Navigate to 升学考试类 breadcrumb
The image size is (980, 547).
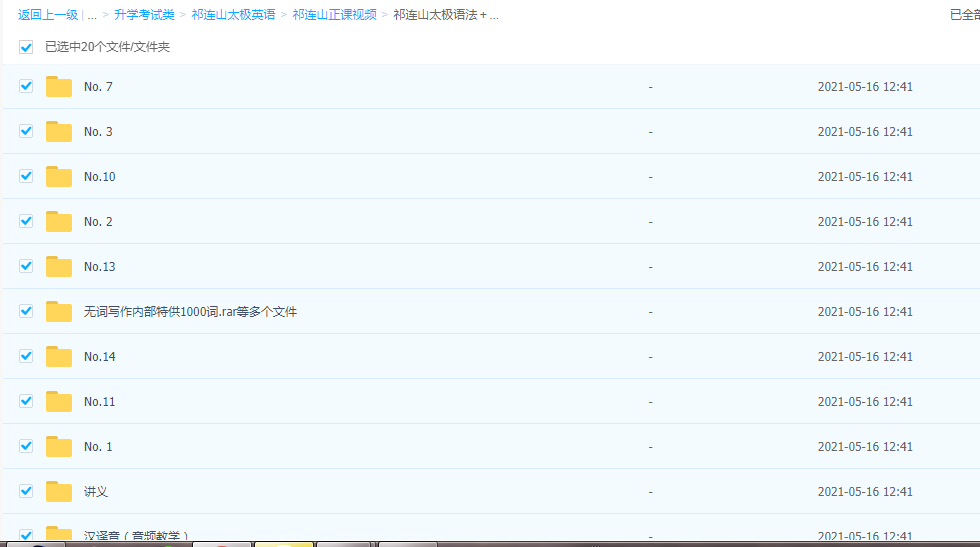pyautogui.click(x=144, y=15)
